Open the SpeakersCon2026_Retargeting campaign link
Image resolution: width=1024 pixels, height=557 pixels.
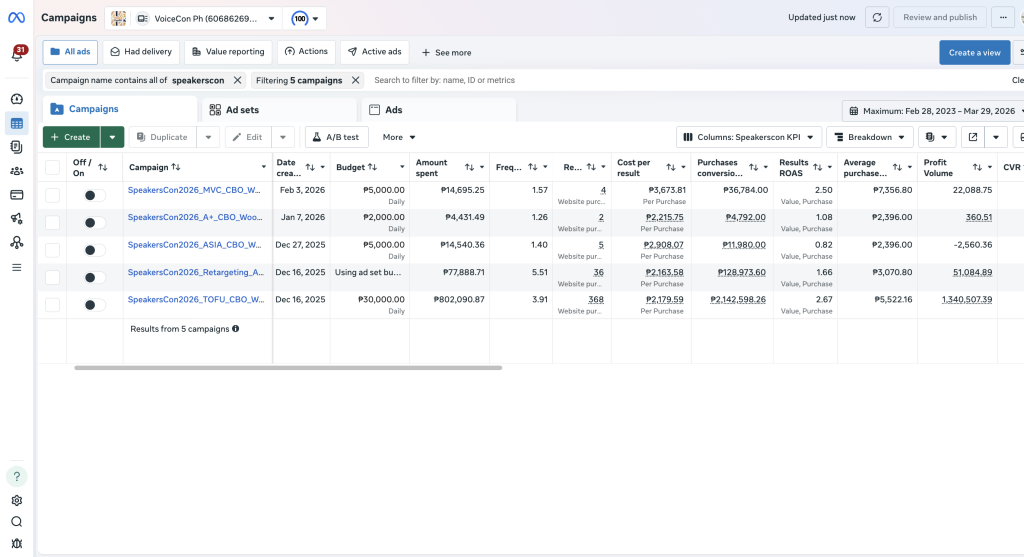click(x=196, y=272)
